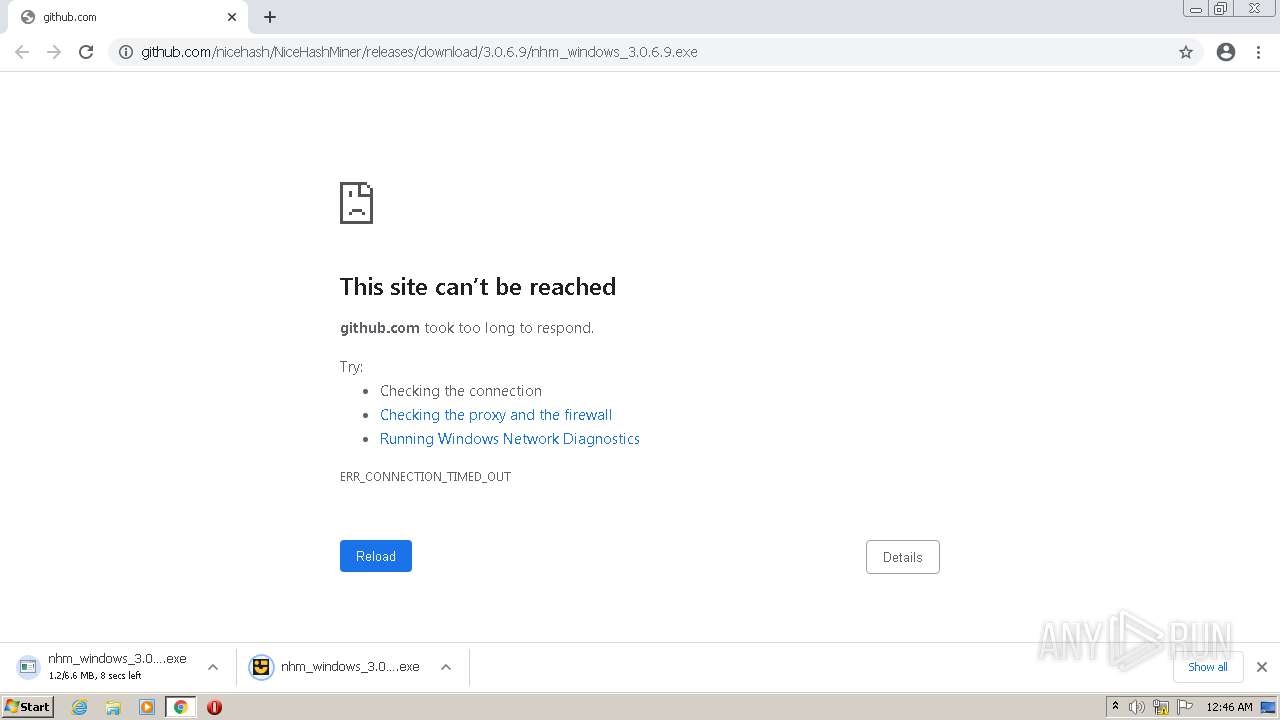Open the volume speaker tray icon
1280x720 pixels.
click(1137, 707)
